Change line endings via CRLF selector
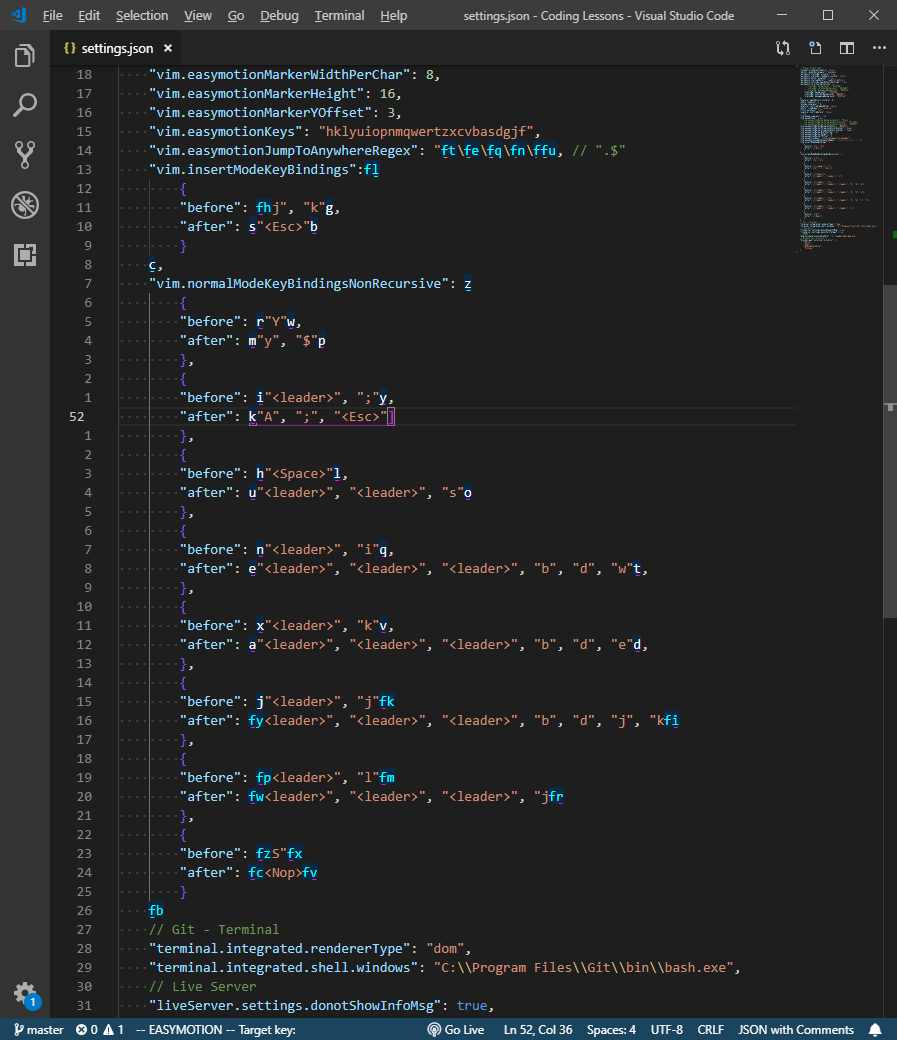The width and height of the screenshot is (897, 1040). coord(710,1029)
